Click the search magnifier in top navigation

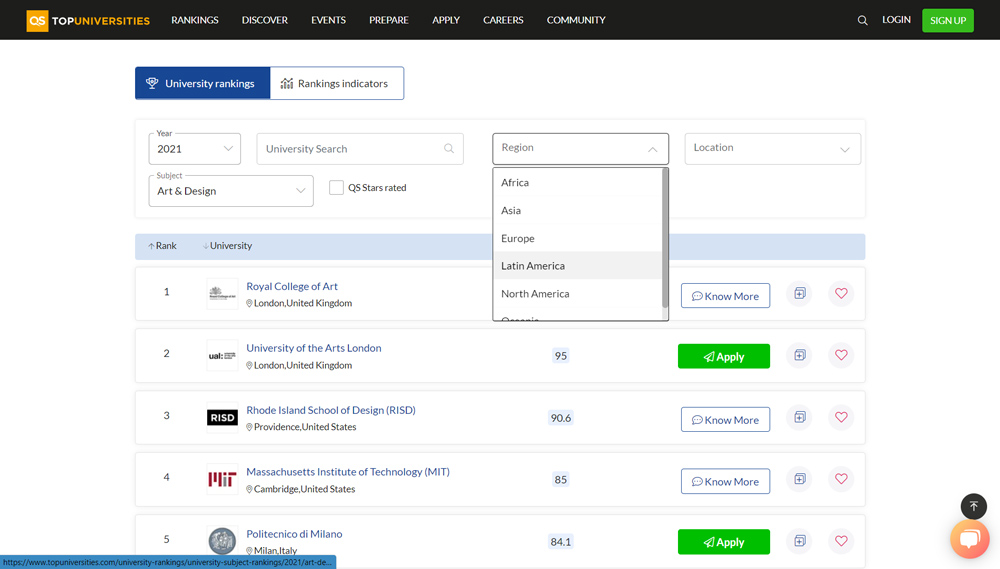[862, 20]
